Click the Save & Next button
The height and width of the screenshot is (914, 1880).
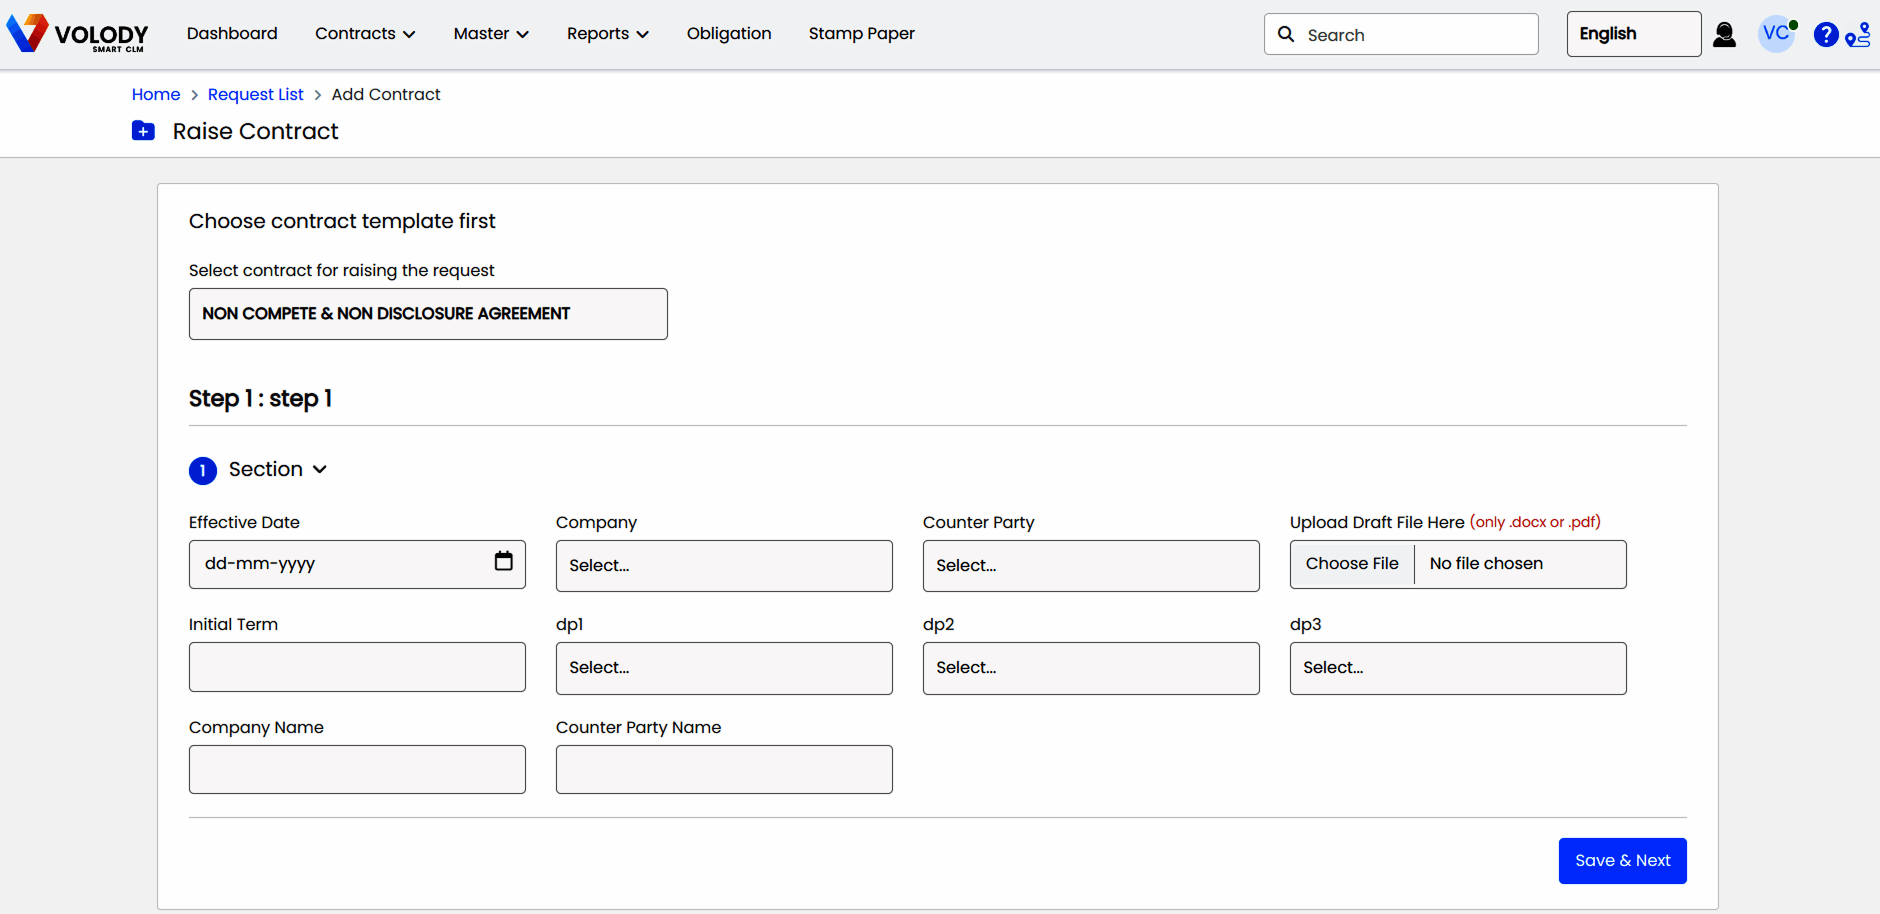pyautogui.click(x=1622, y=861)
